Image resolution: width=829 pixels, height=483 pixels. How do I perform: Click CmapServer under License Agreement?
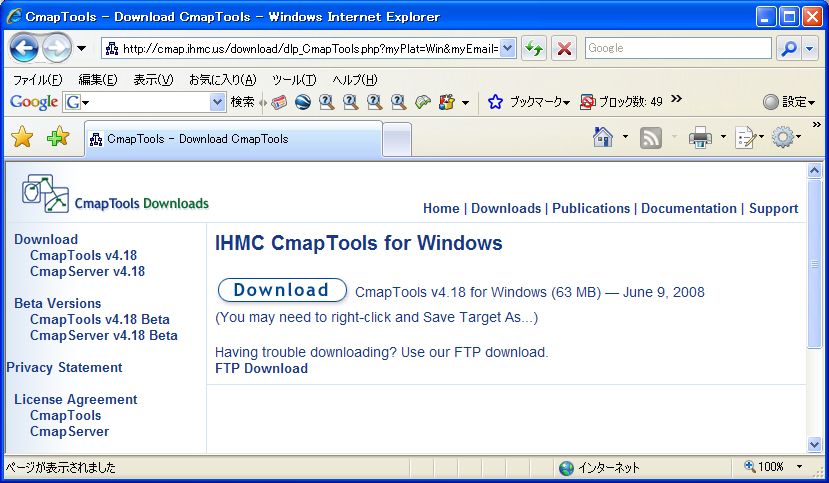tap(69, 431)
